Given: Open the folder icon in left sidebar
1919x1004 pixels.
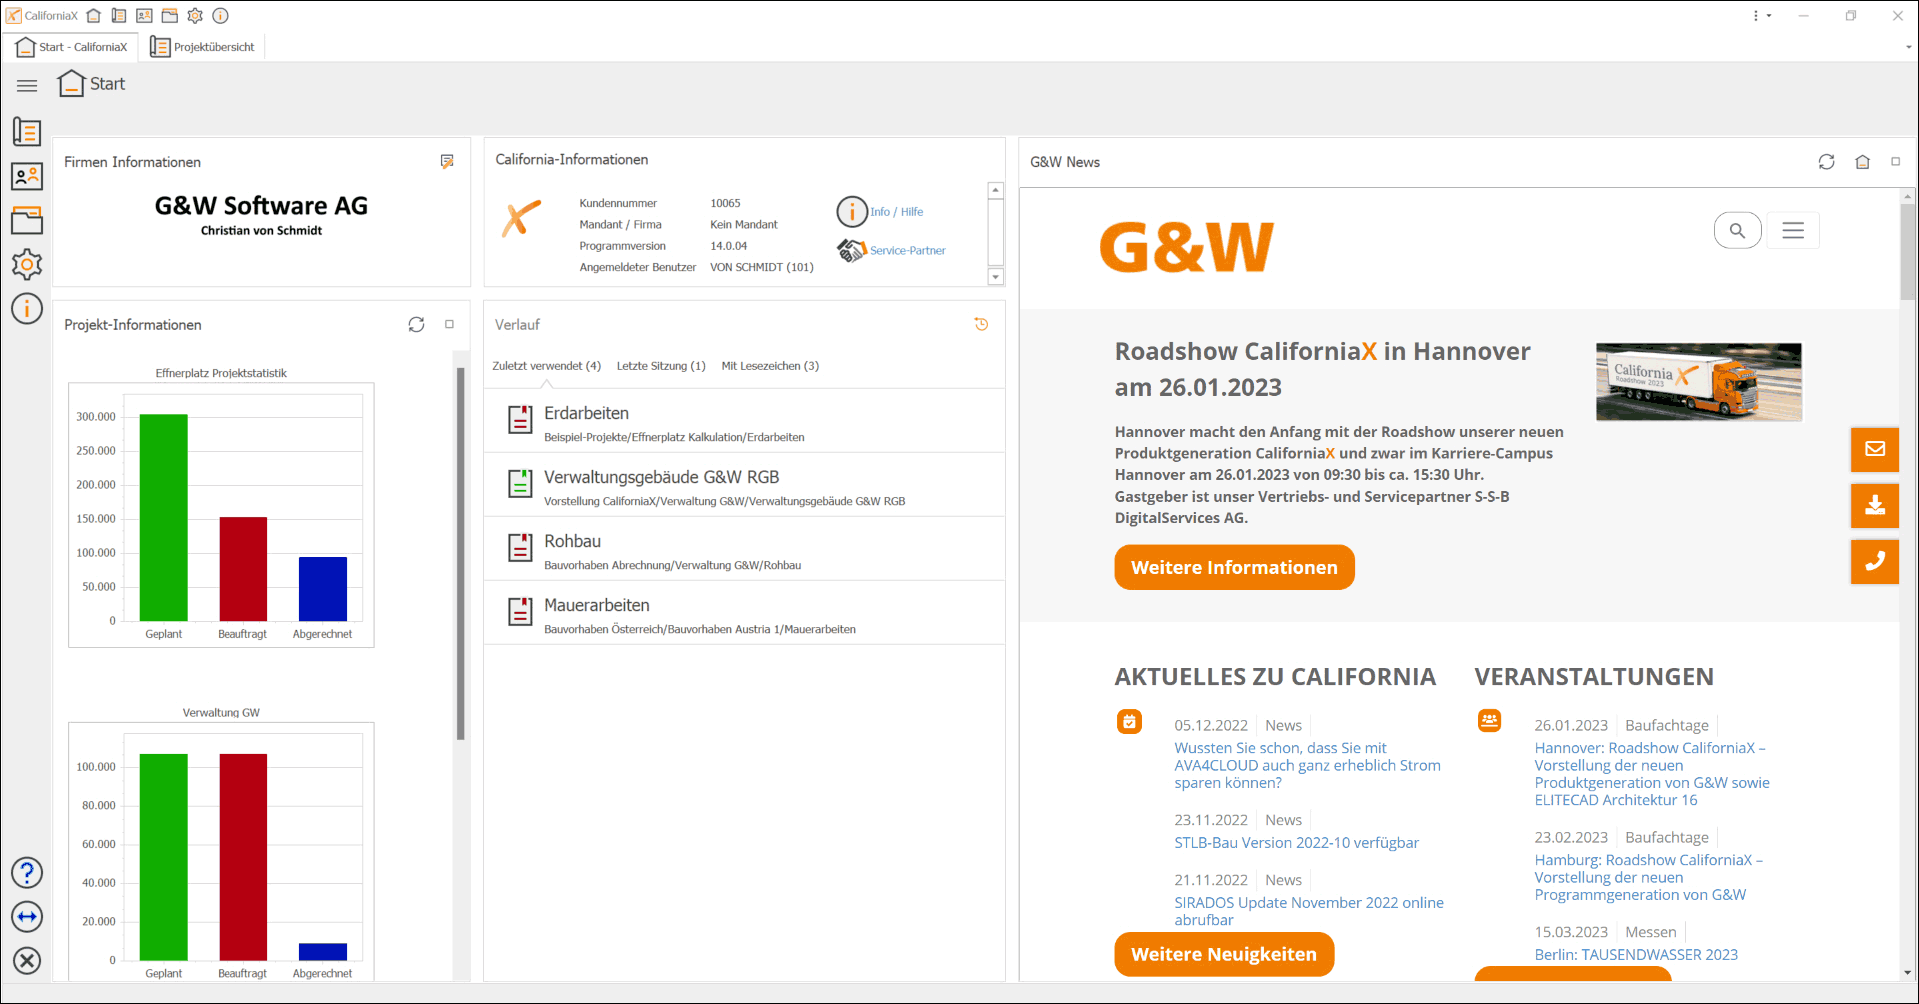Looking at the screenshot, I should pos(27,220).
